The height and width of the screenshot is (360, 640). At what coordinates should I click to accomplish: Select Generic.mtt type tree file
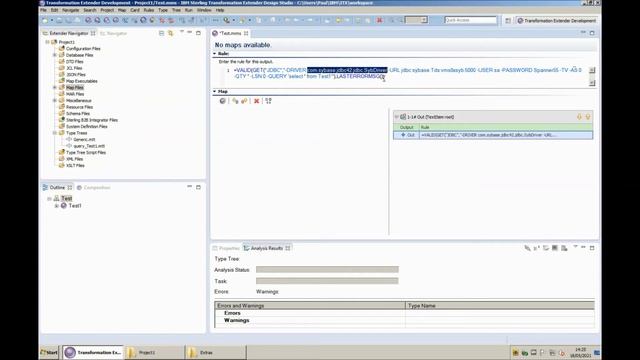click(x=84, y=140)
